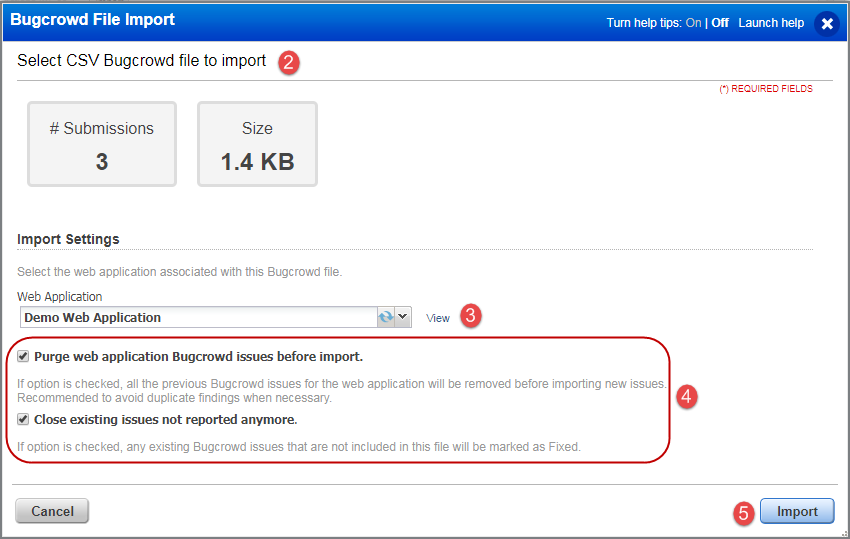Turn help tips Off
This screenshot has height=539, width=850.
[720, 23]
